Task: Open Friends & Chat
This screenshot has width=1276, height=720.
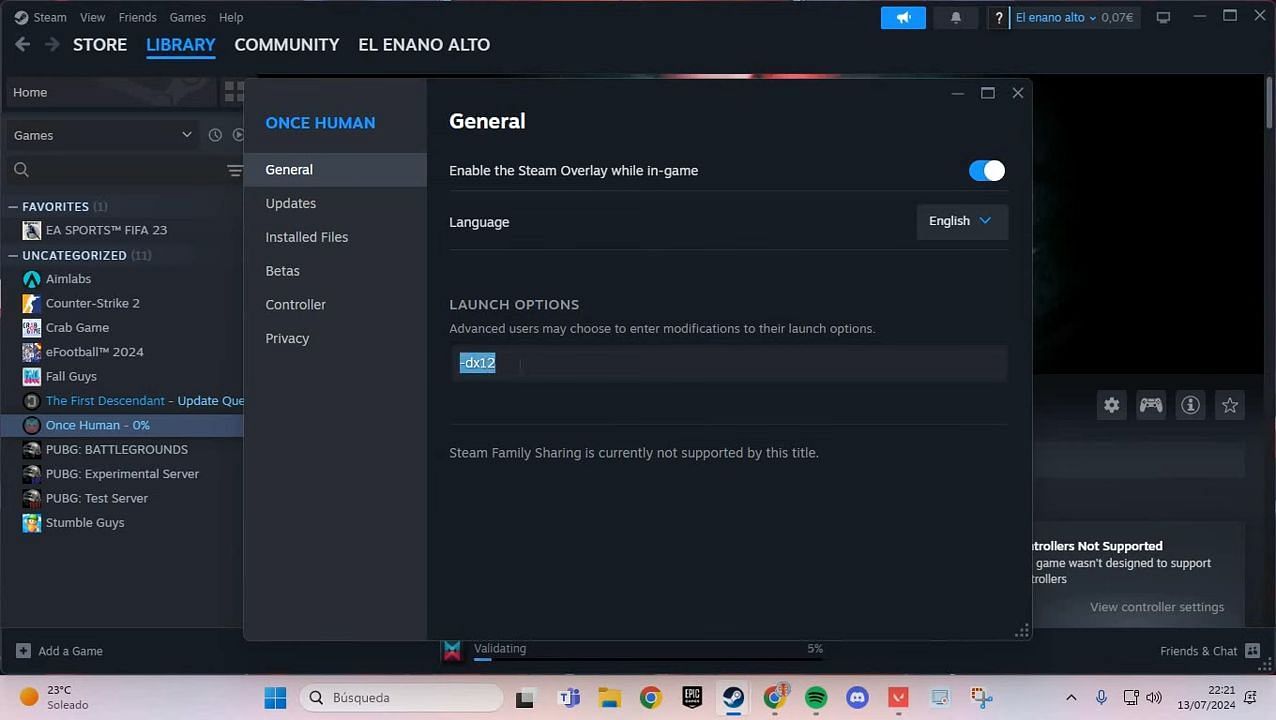Action: [1209, 651]
